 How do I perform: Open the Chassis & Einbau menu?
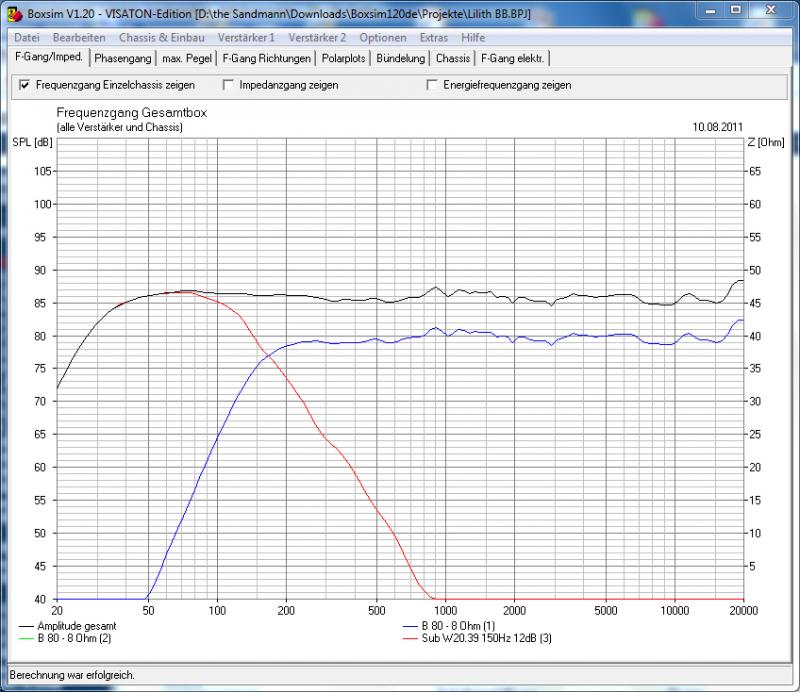pyautogui.click(x=161, y=37)
